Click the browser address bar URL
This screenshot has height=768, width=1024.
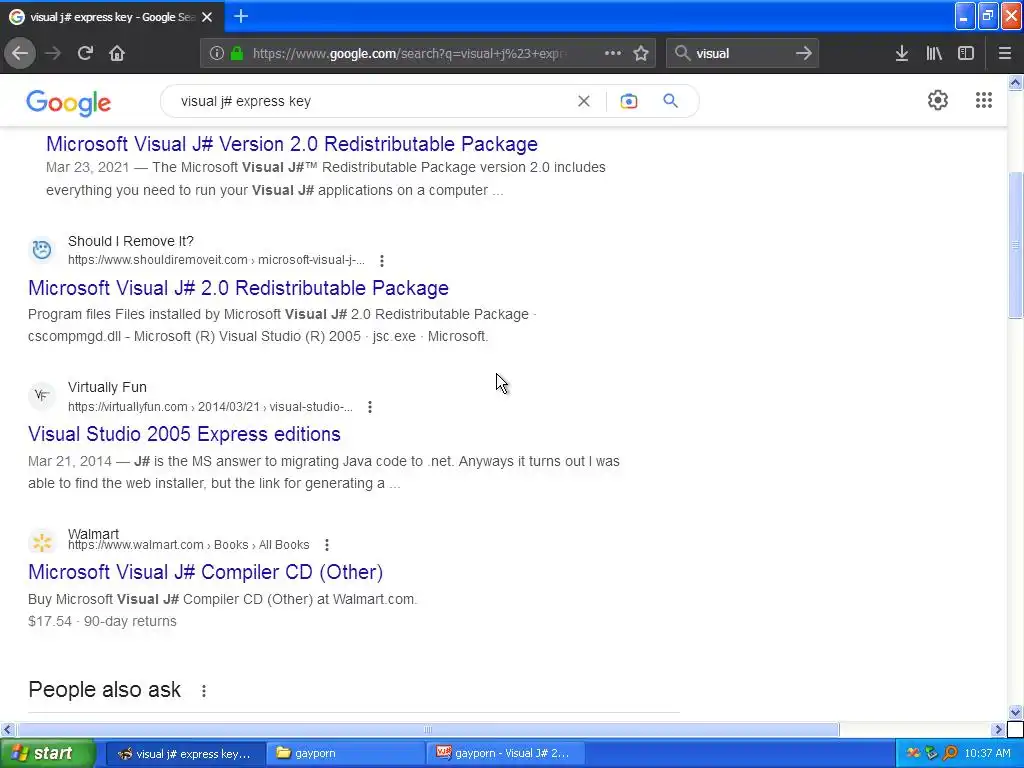point(410,54)
